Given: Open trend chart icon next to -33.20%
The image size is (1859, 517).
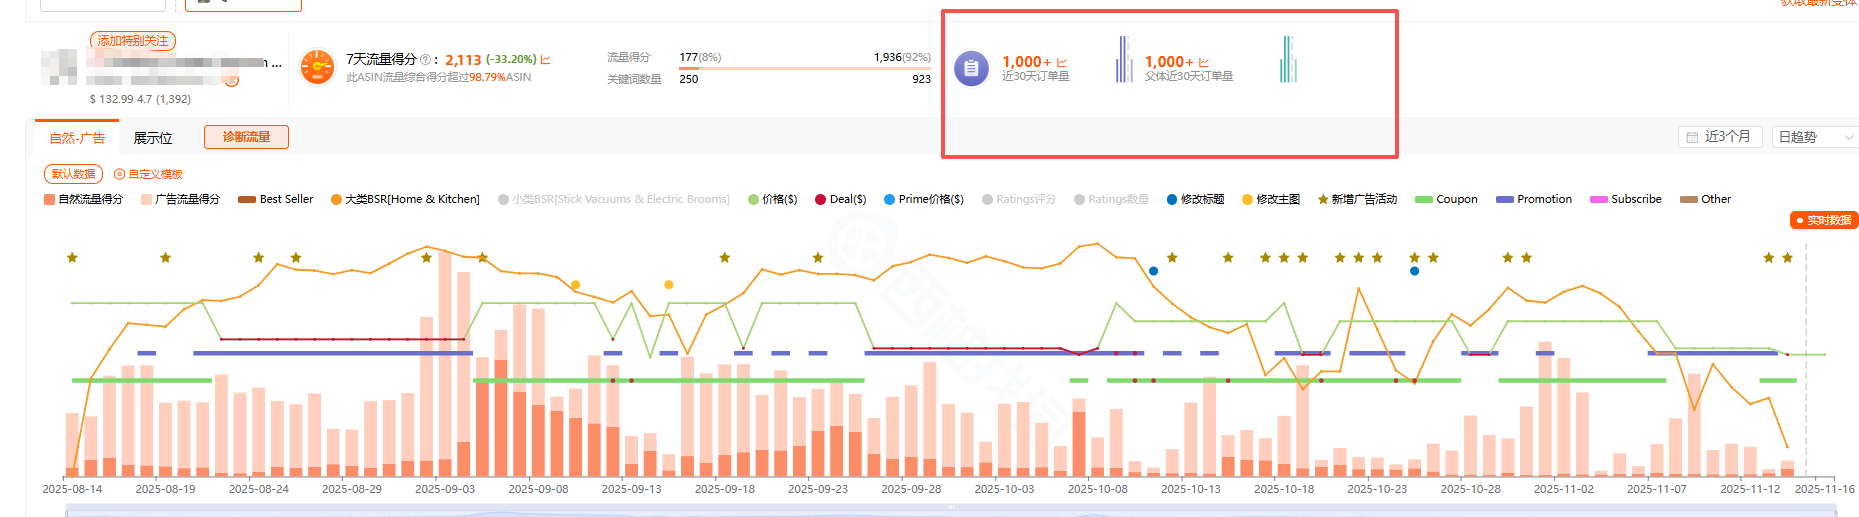Looking at the screenshot, I should 545,60.
